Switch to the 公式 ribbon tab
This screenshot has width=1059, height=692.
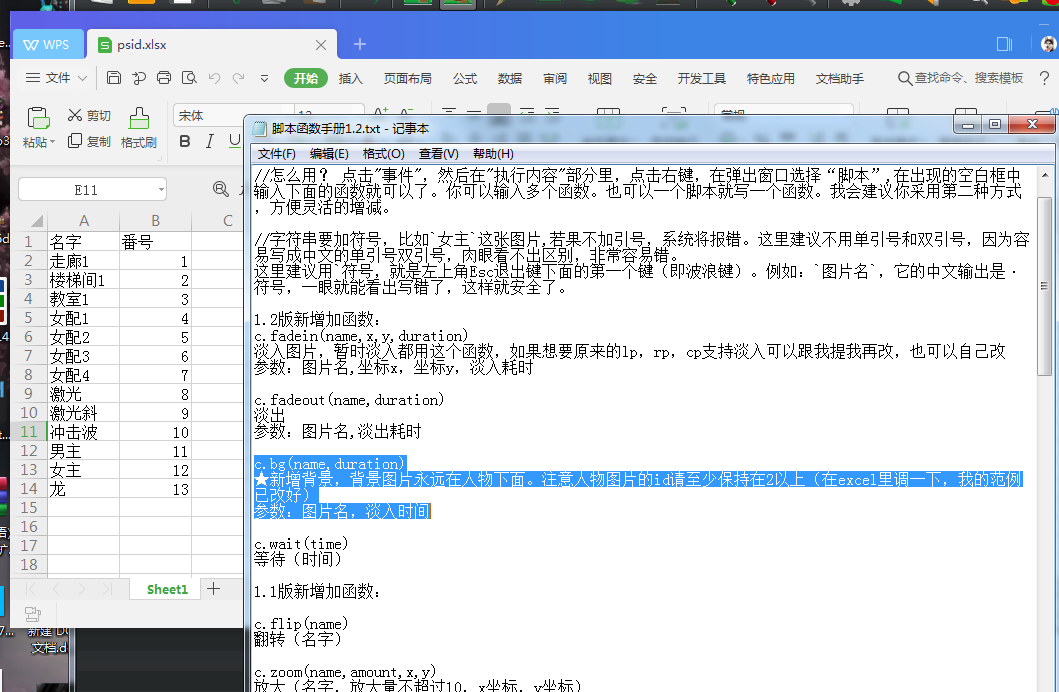pyautogui.click(x=465, y=78)
